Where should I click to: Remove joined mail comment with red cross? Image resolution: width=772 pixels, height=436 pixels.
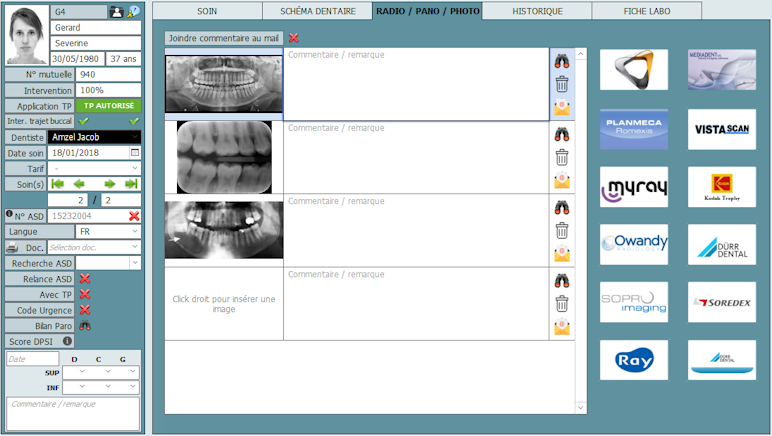(x=293, y=38)
